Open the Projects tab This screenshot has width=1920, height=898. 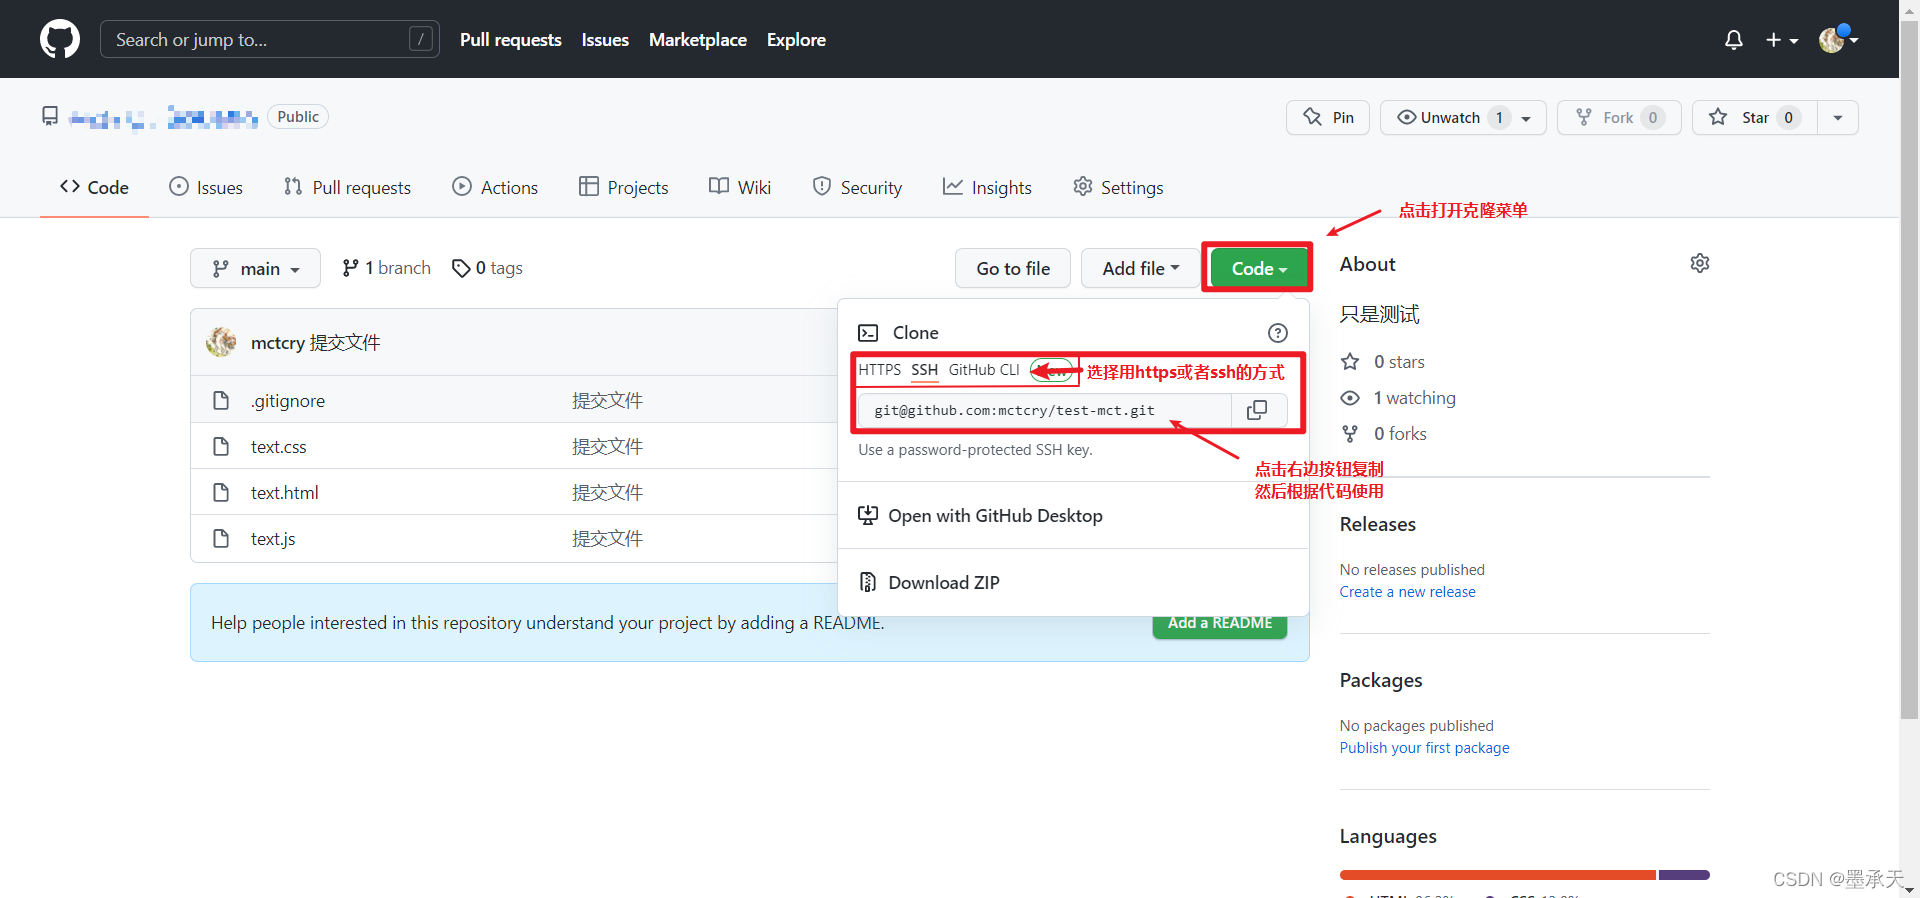pos(623,187)
